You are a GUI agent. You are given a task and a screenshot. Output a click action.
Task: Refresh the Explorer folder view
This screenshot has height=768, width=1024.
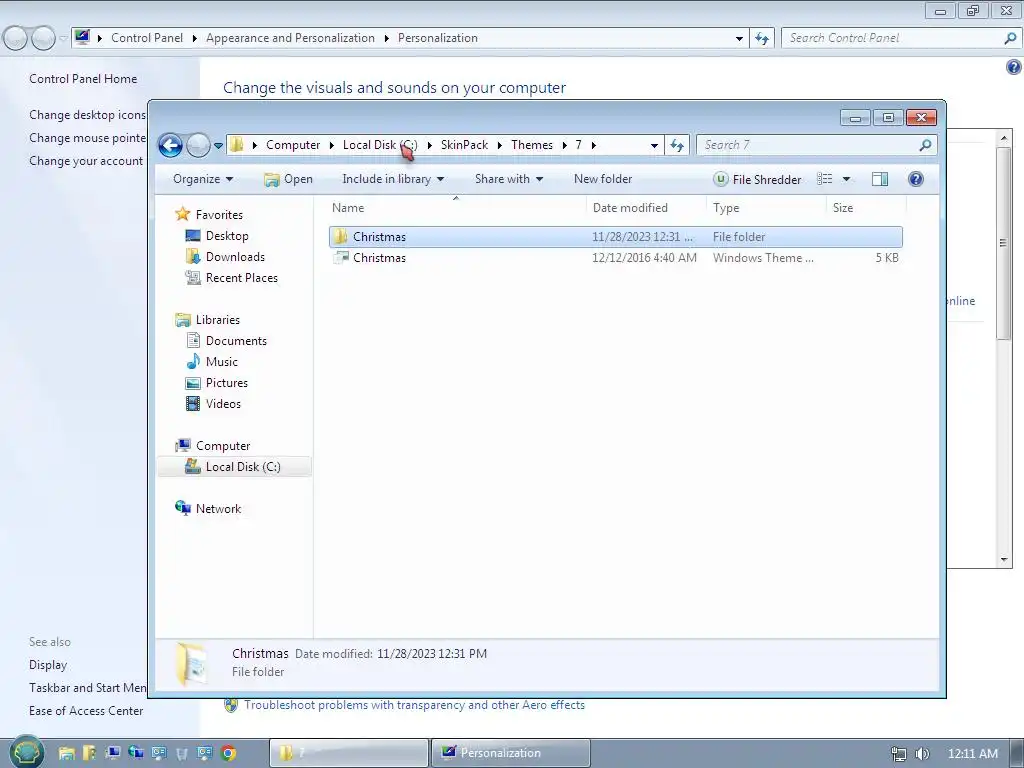tap(677, 145)
